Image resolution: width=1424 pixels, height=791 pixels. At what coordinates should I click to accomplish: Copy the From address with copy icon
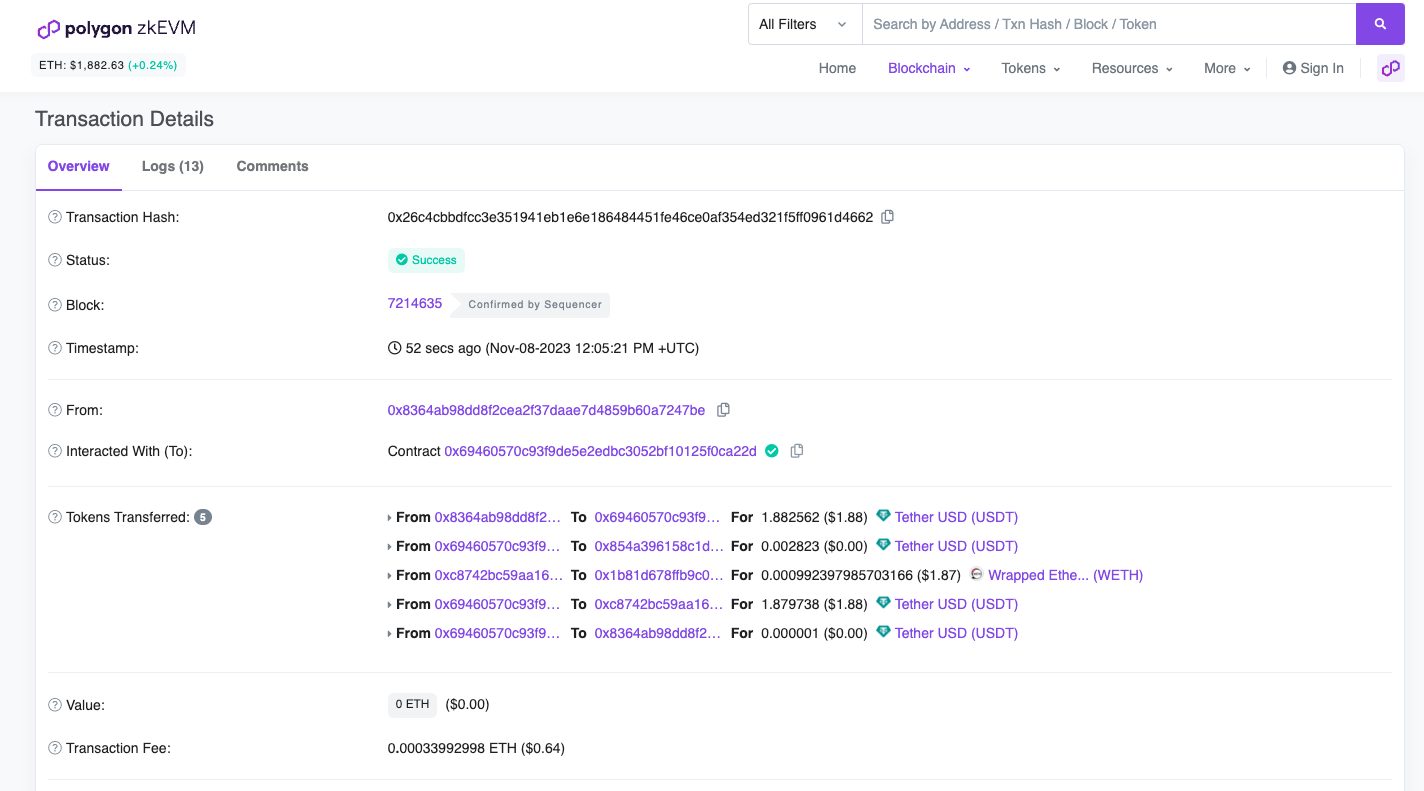click(x=723, y=410)
